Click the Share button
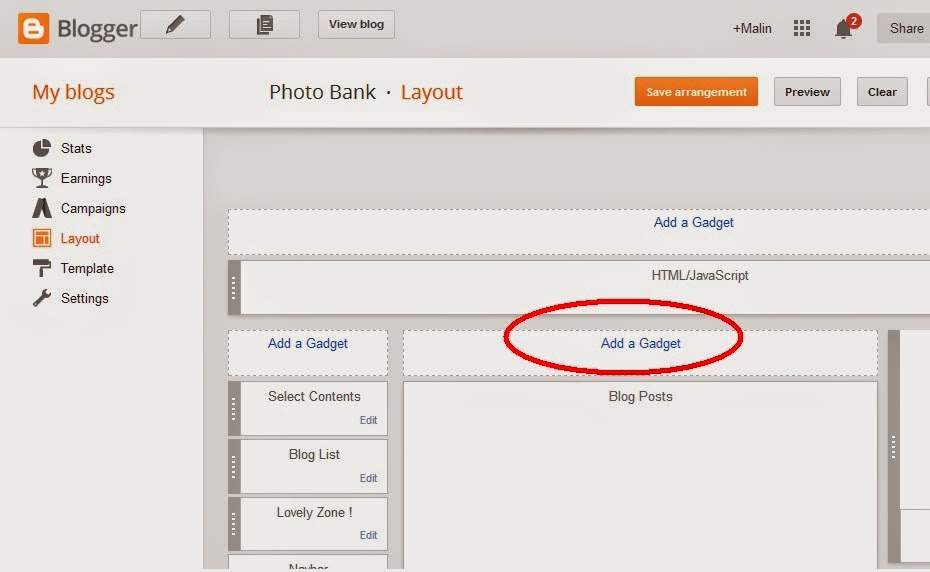The height and width of the screenshot is (572, 930). (x=906, y=28)
